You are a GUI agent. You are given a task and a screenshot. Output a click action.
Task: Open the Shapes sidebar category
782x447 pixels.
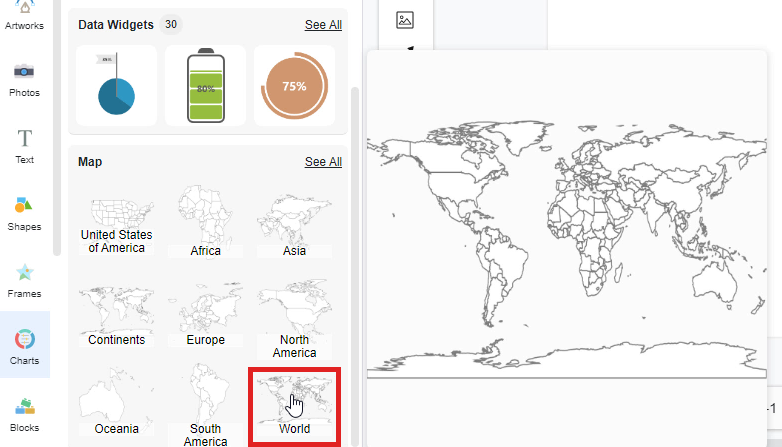point(24,212)
